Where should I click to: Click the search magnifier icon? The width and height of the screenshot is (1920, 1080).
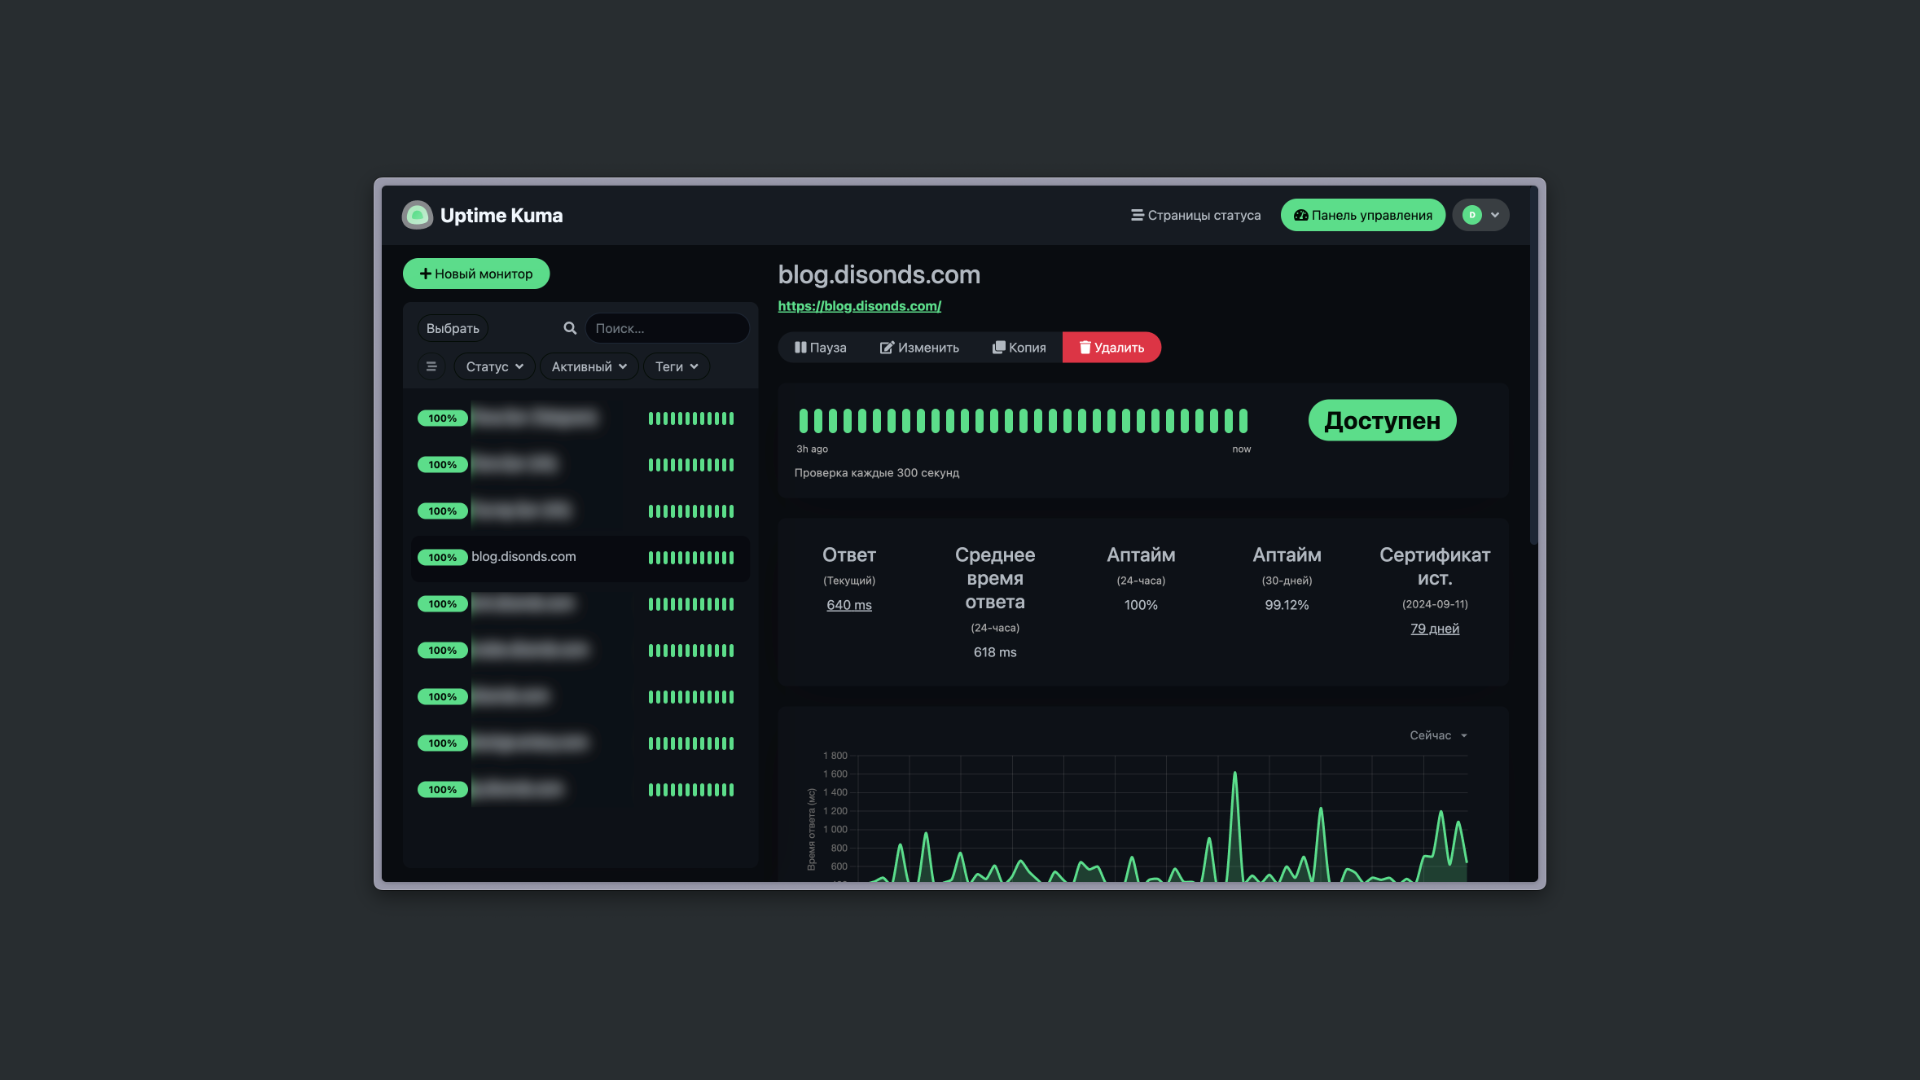click(570, 328)
